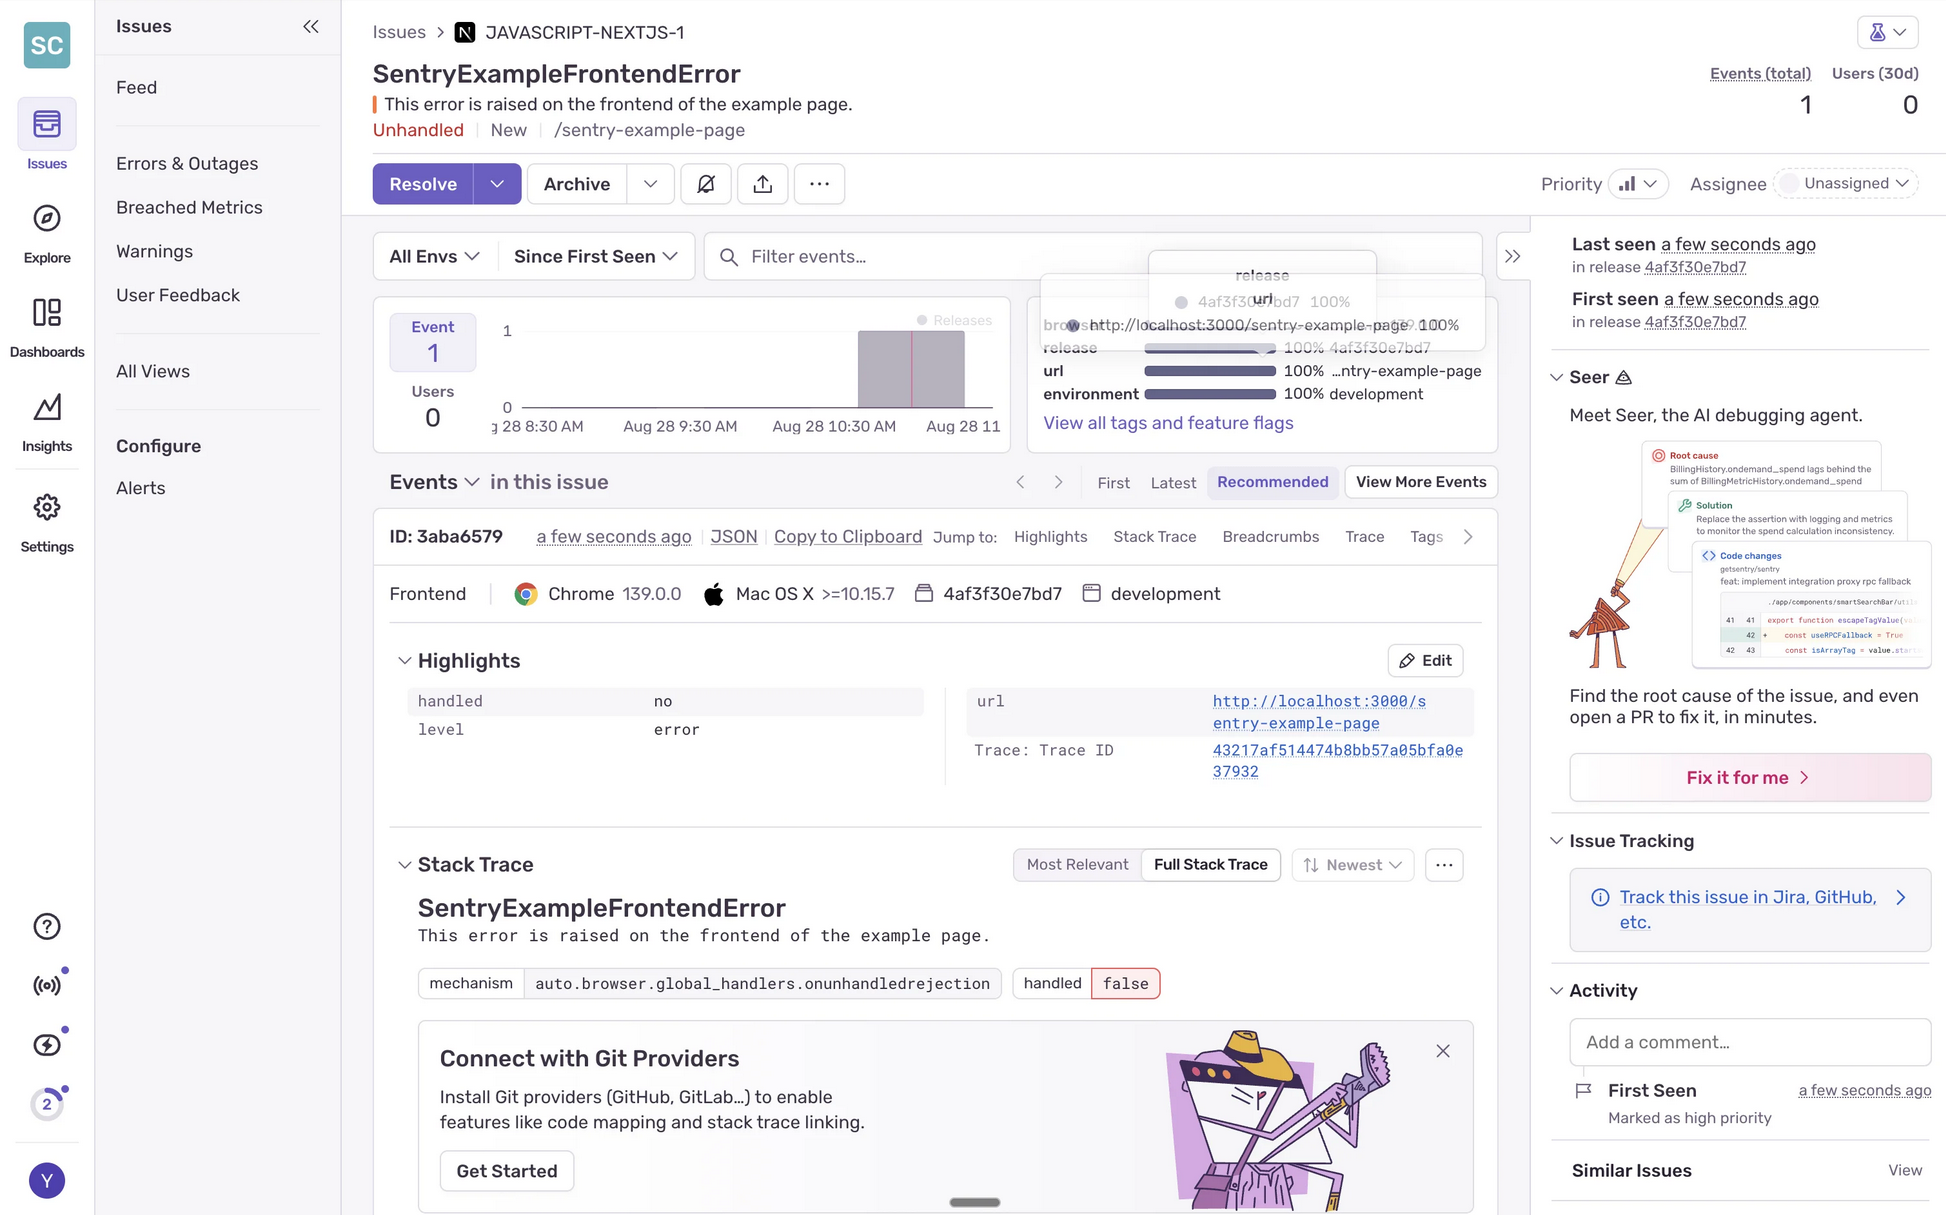Open Dashboards from the sidebar
The image size is (1946, 1215).
pyautogui.click(x=47, y=313)
